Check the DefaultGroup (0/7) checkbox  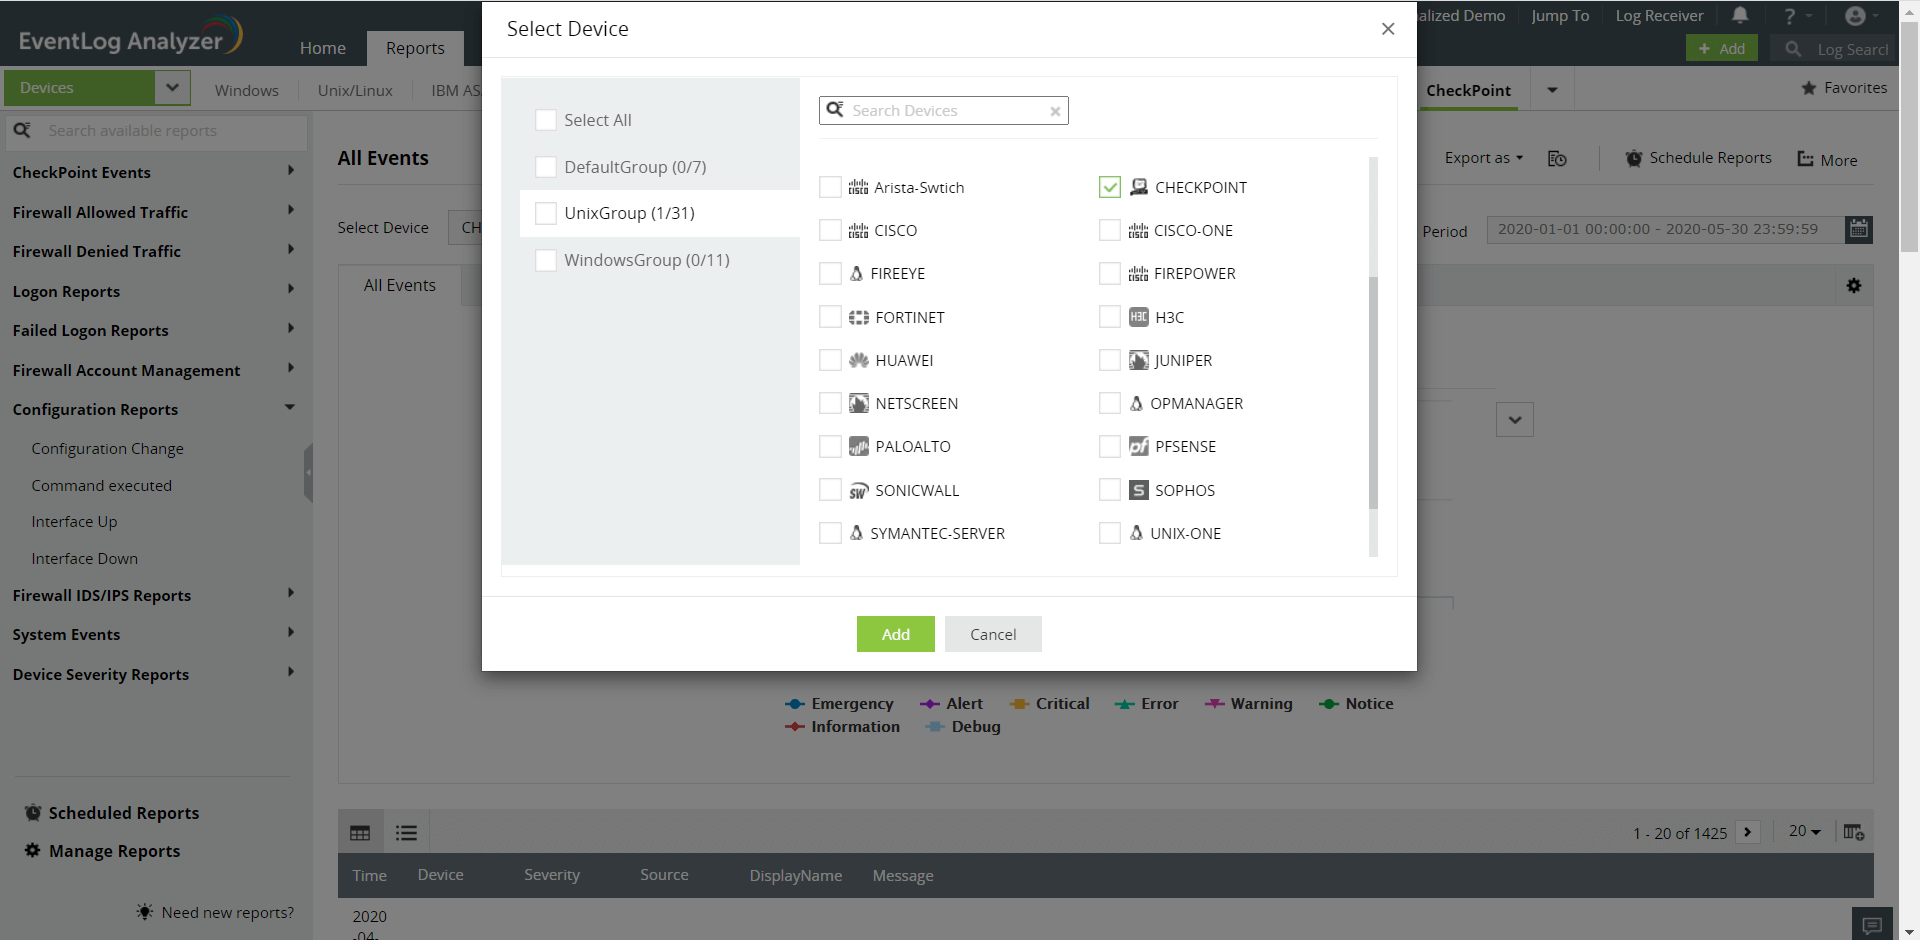tap(546, 167)
